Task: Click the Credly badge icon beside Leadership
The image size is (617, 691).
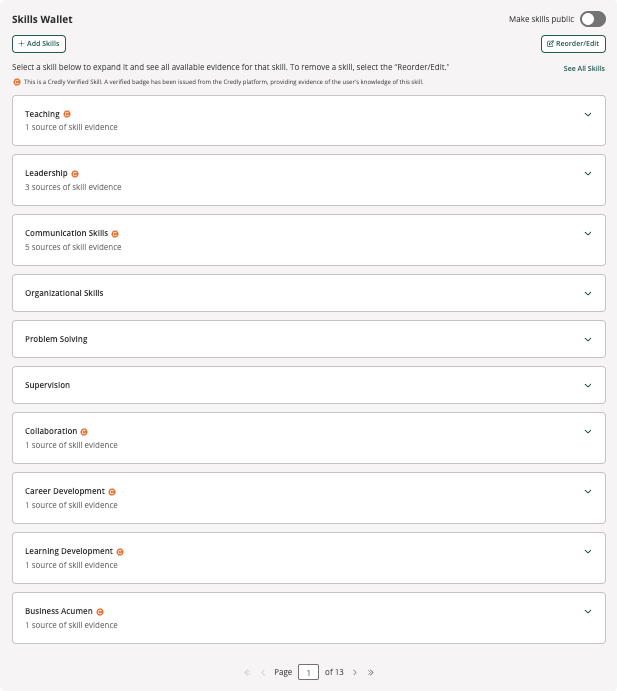Action: coord(75,174)
